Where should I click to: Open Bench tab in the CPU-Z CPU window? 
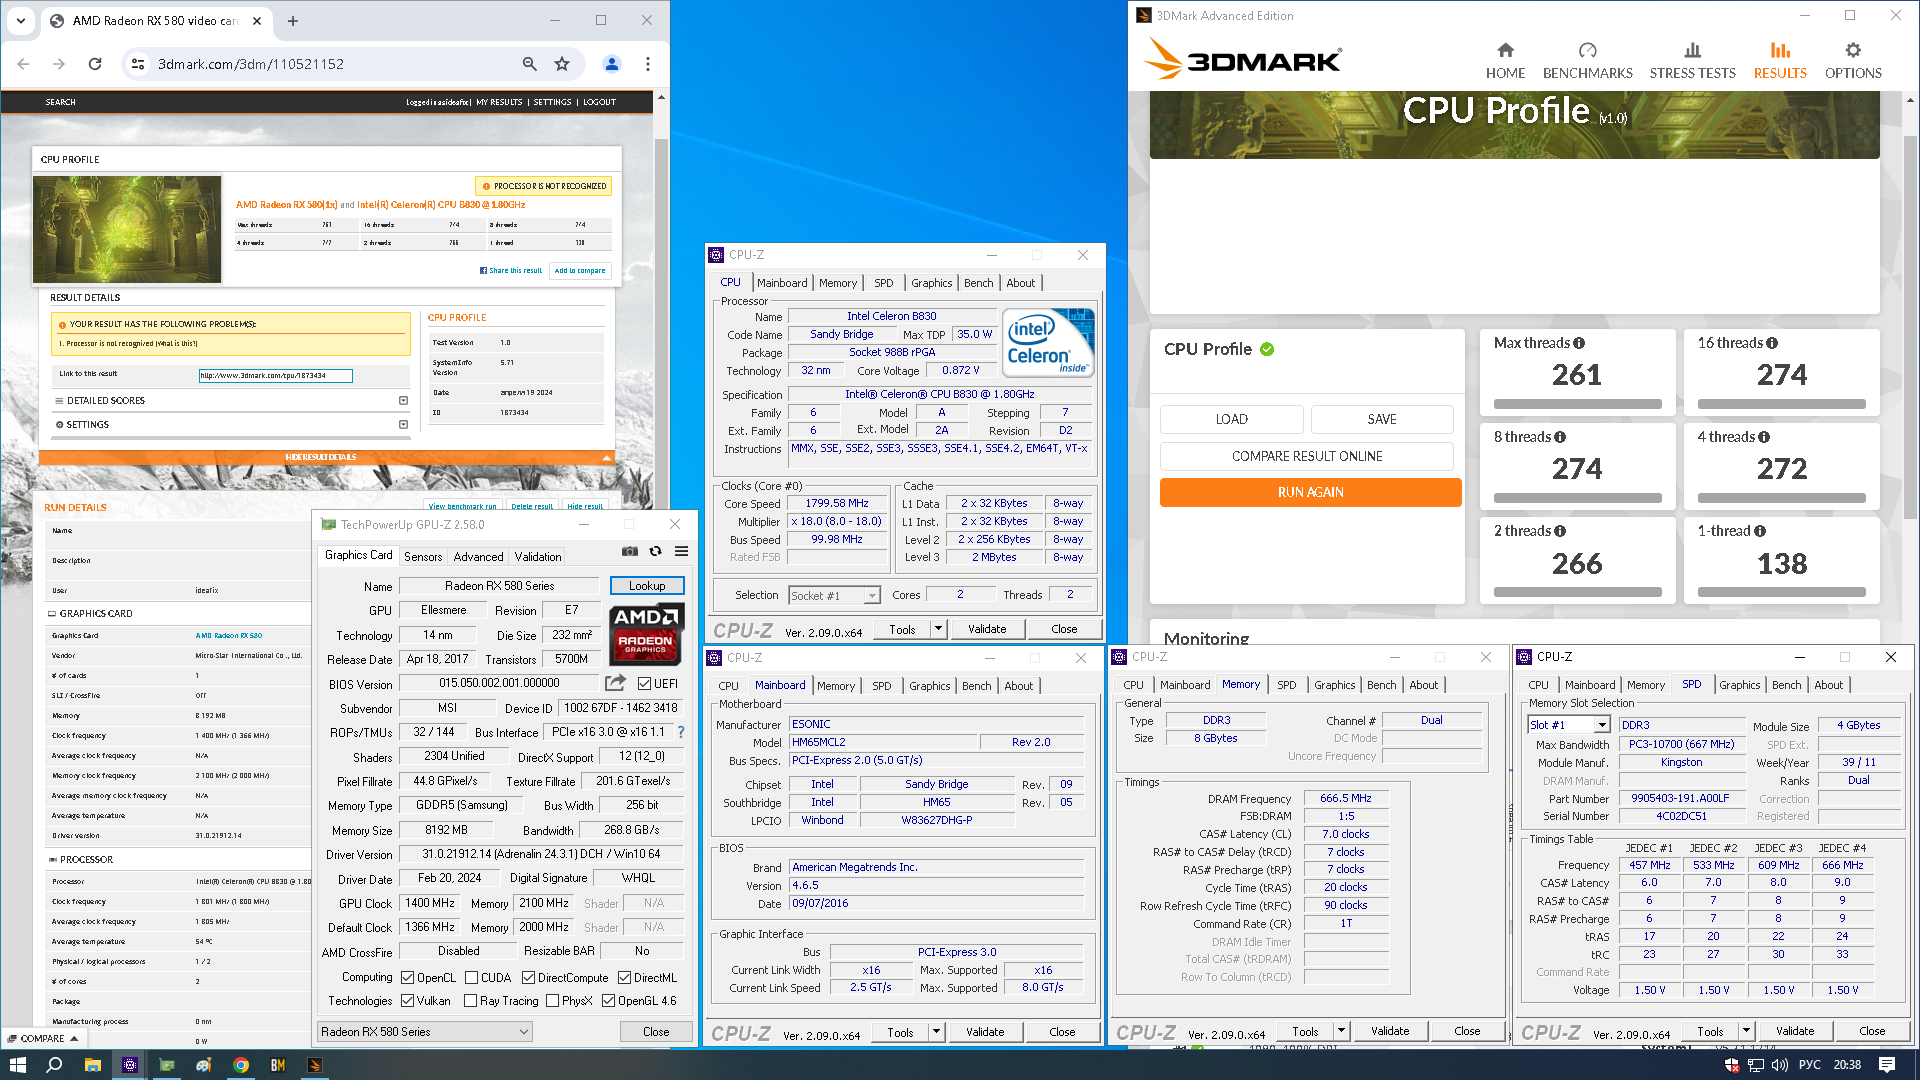[978, 283]
